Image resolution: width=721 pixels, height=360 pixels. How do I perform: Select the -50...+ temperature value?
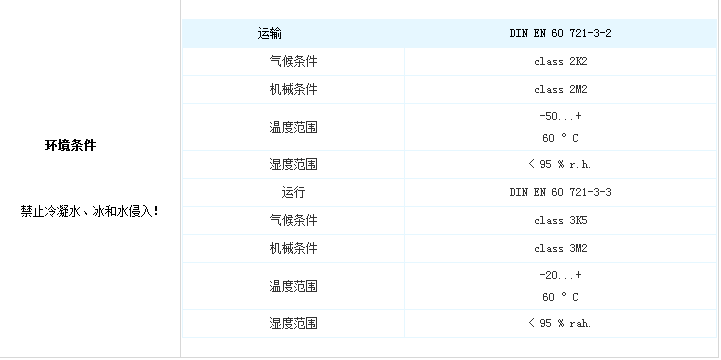(560, 116)
